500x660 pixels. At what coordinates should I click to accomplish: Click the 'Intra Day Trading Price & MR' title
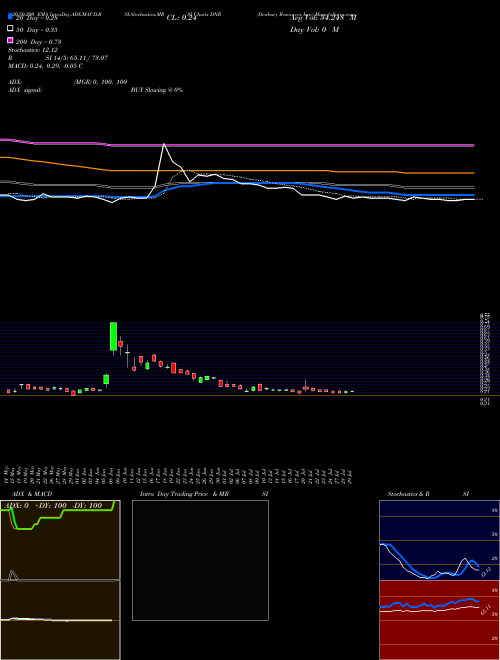(x=184, y=494)
